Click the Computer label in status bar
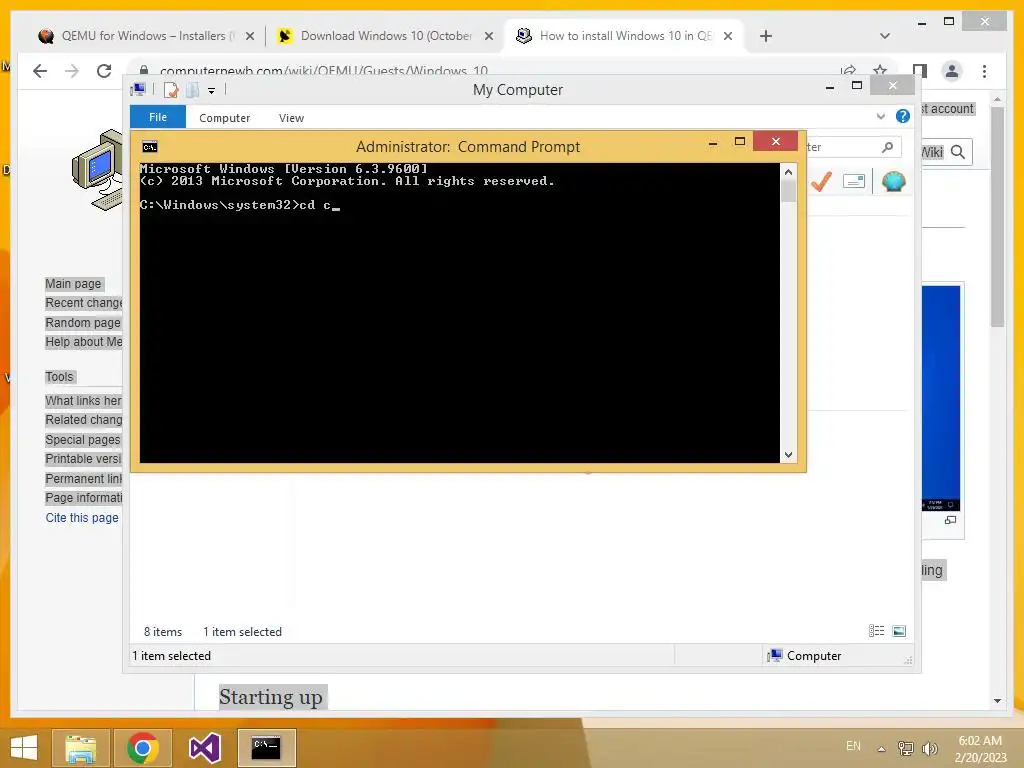The height and width of the screenshot is (768, 1024). click(814, 656)
